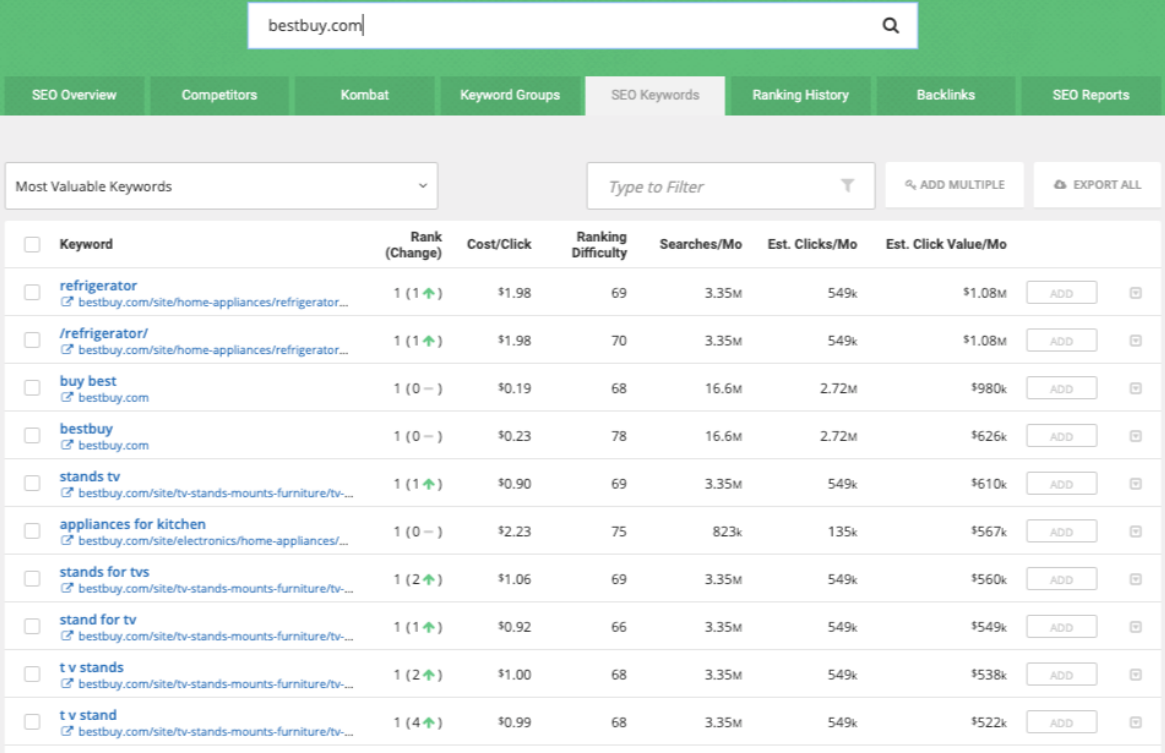Check the stand for tv row

click(32, 626)
